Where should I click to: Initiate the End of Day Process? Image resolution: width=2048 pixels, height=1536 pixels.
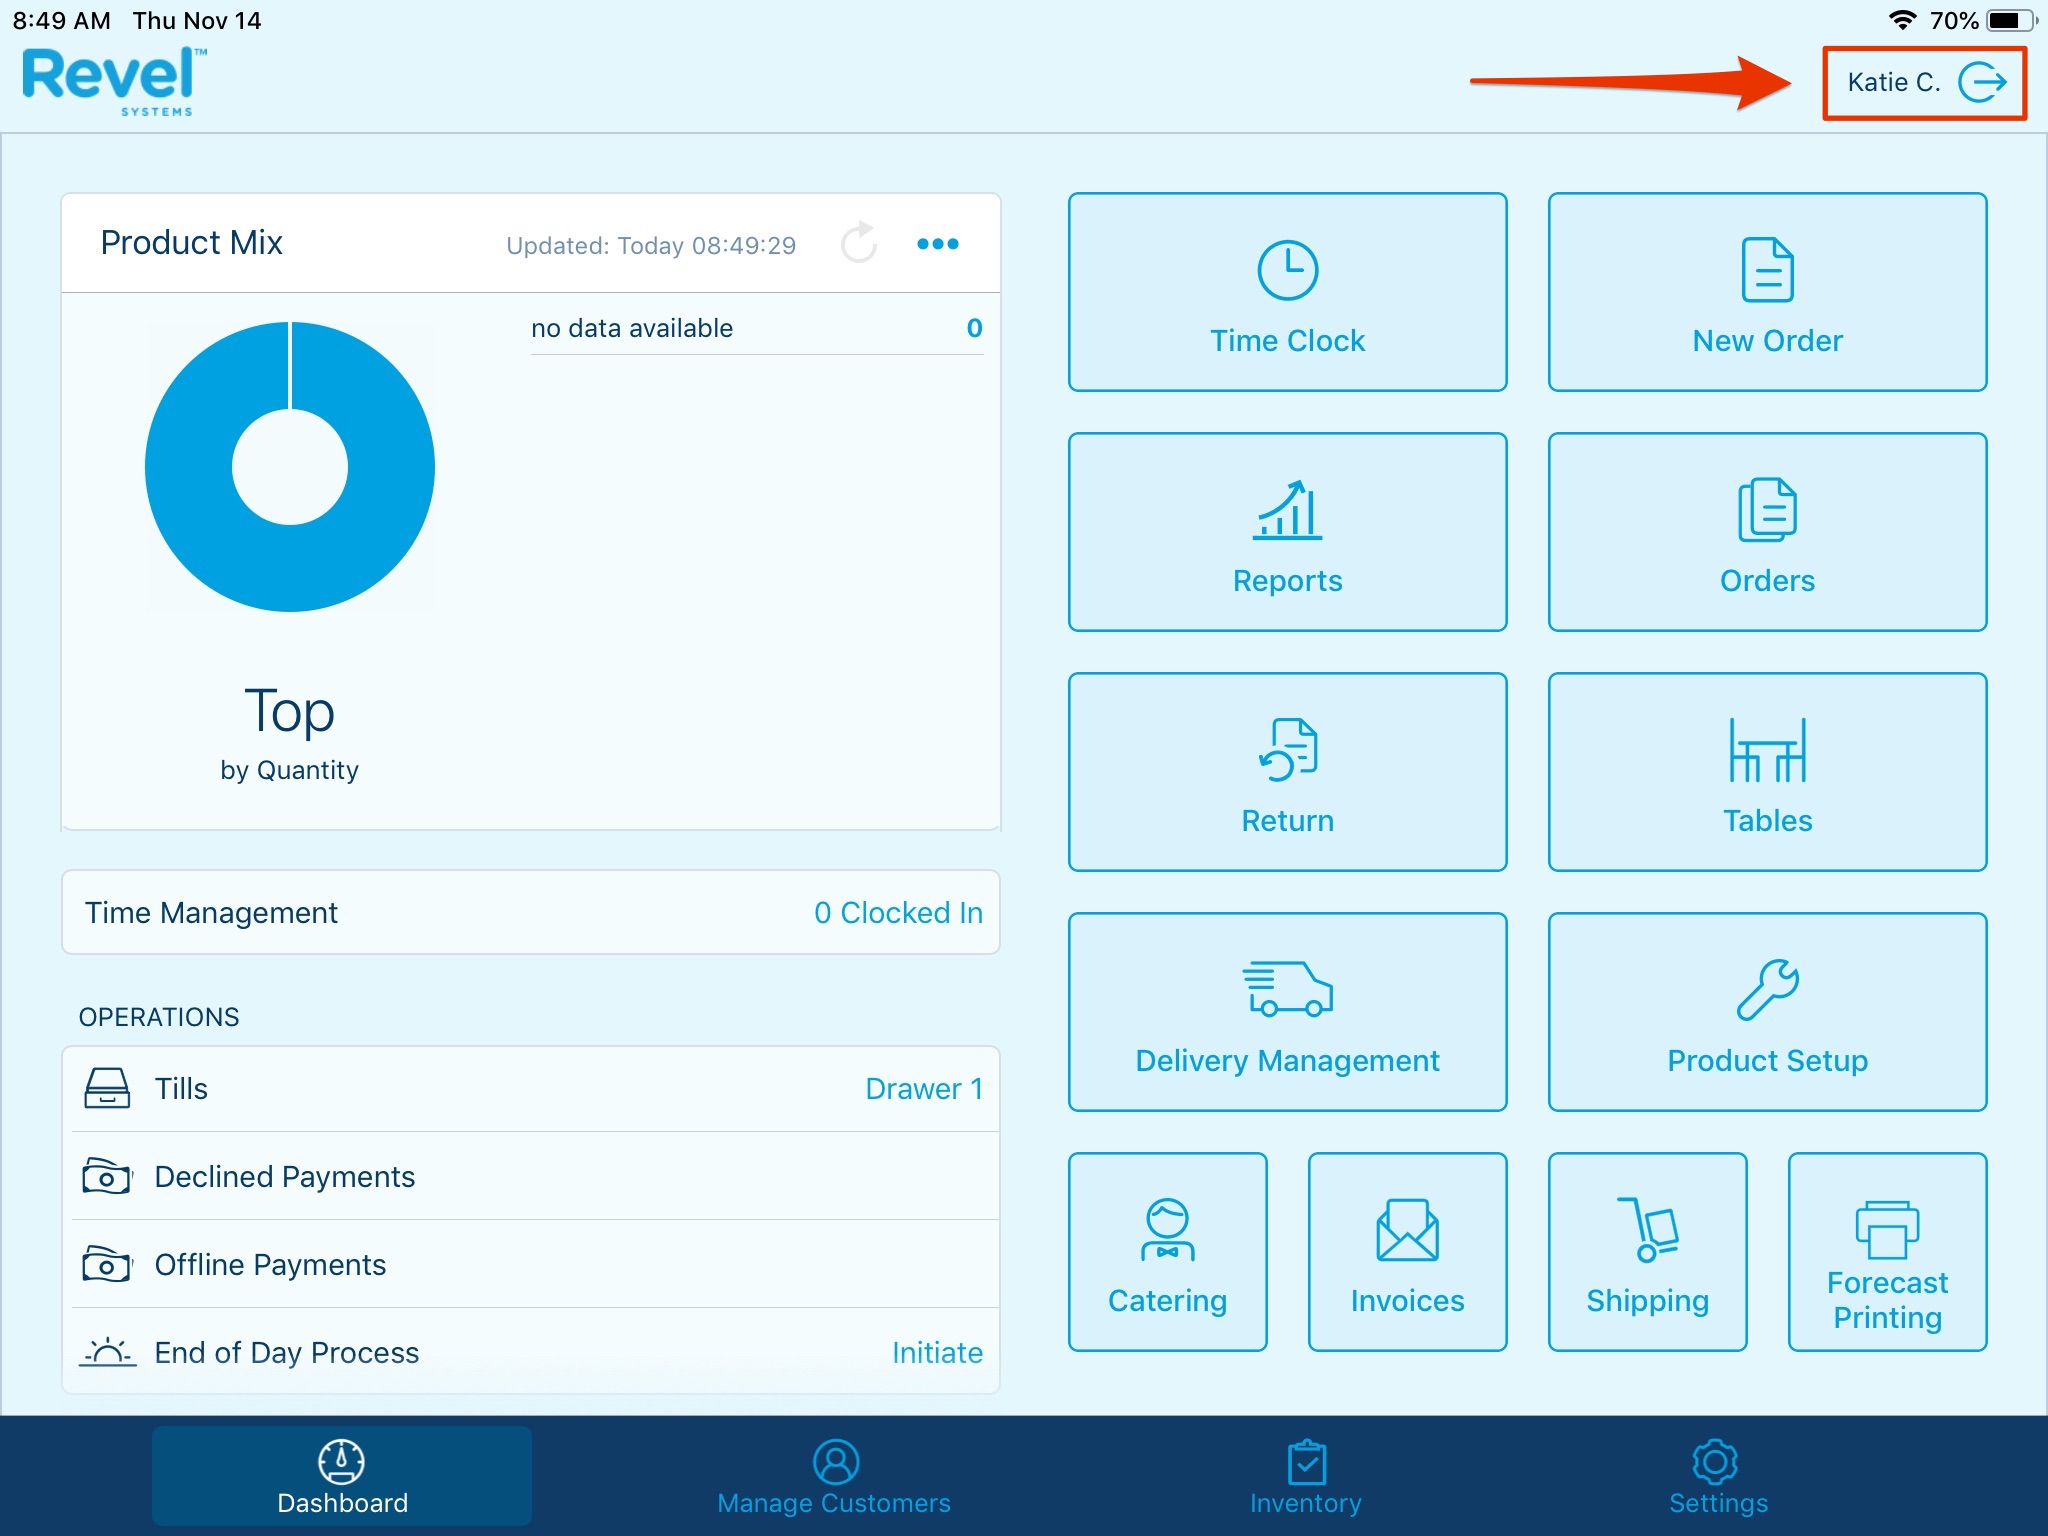[936, 1353]
